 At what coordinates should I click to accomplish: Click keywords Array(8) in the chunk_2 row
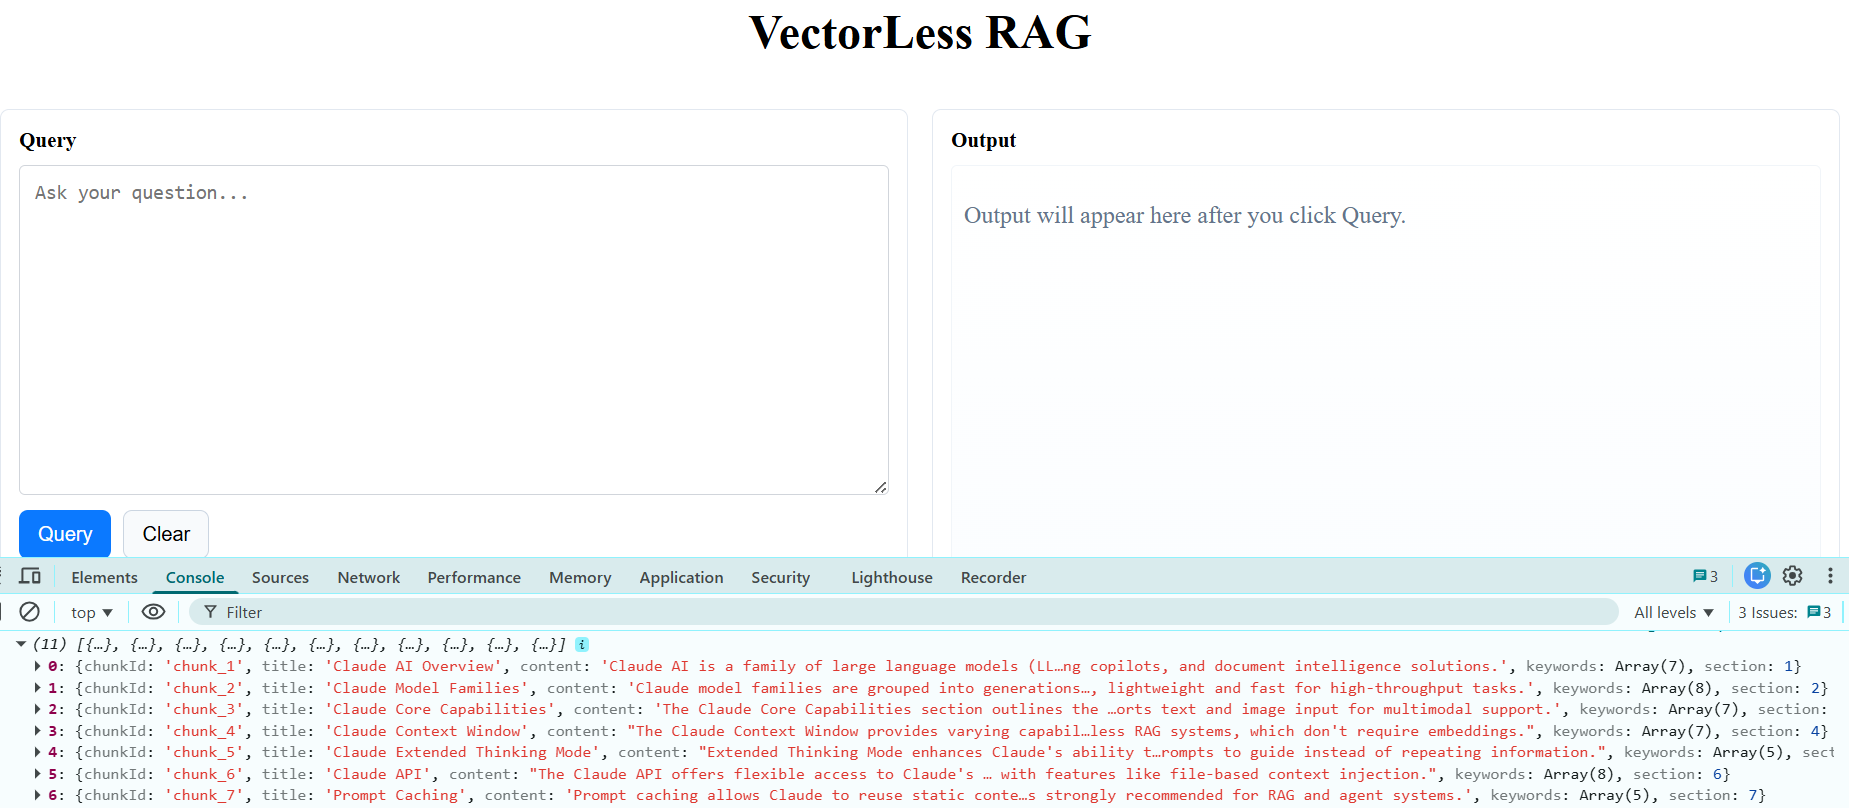1677,688
